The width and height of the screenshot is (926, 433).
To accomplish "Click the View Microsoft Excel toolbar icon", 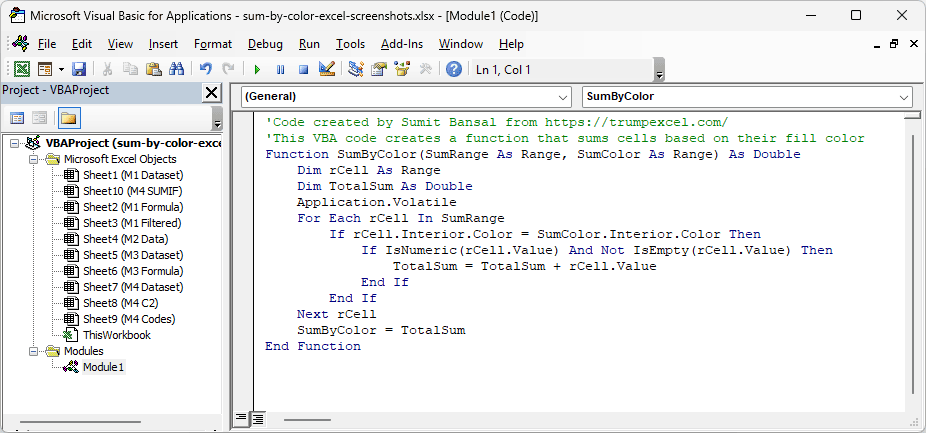I will 22,70.
